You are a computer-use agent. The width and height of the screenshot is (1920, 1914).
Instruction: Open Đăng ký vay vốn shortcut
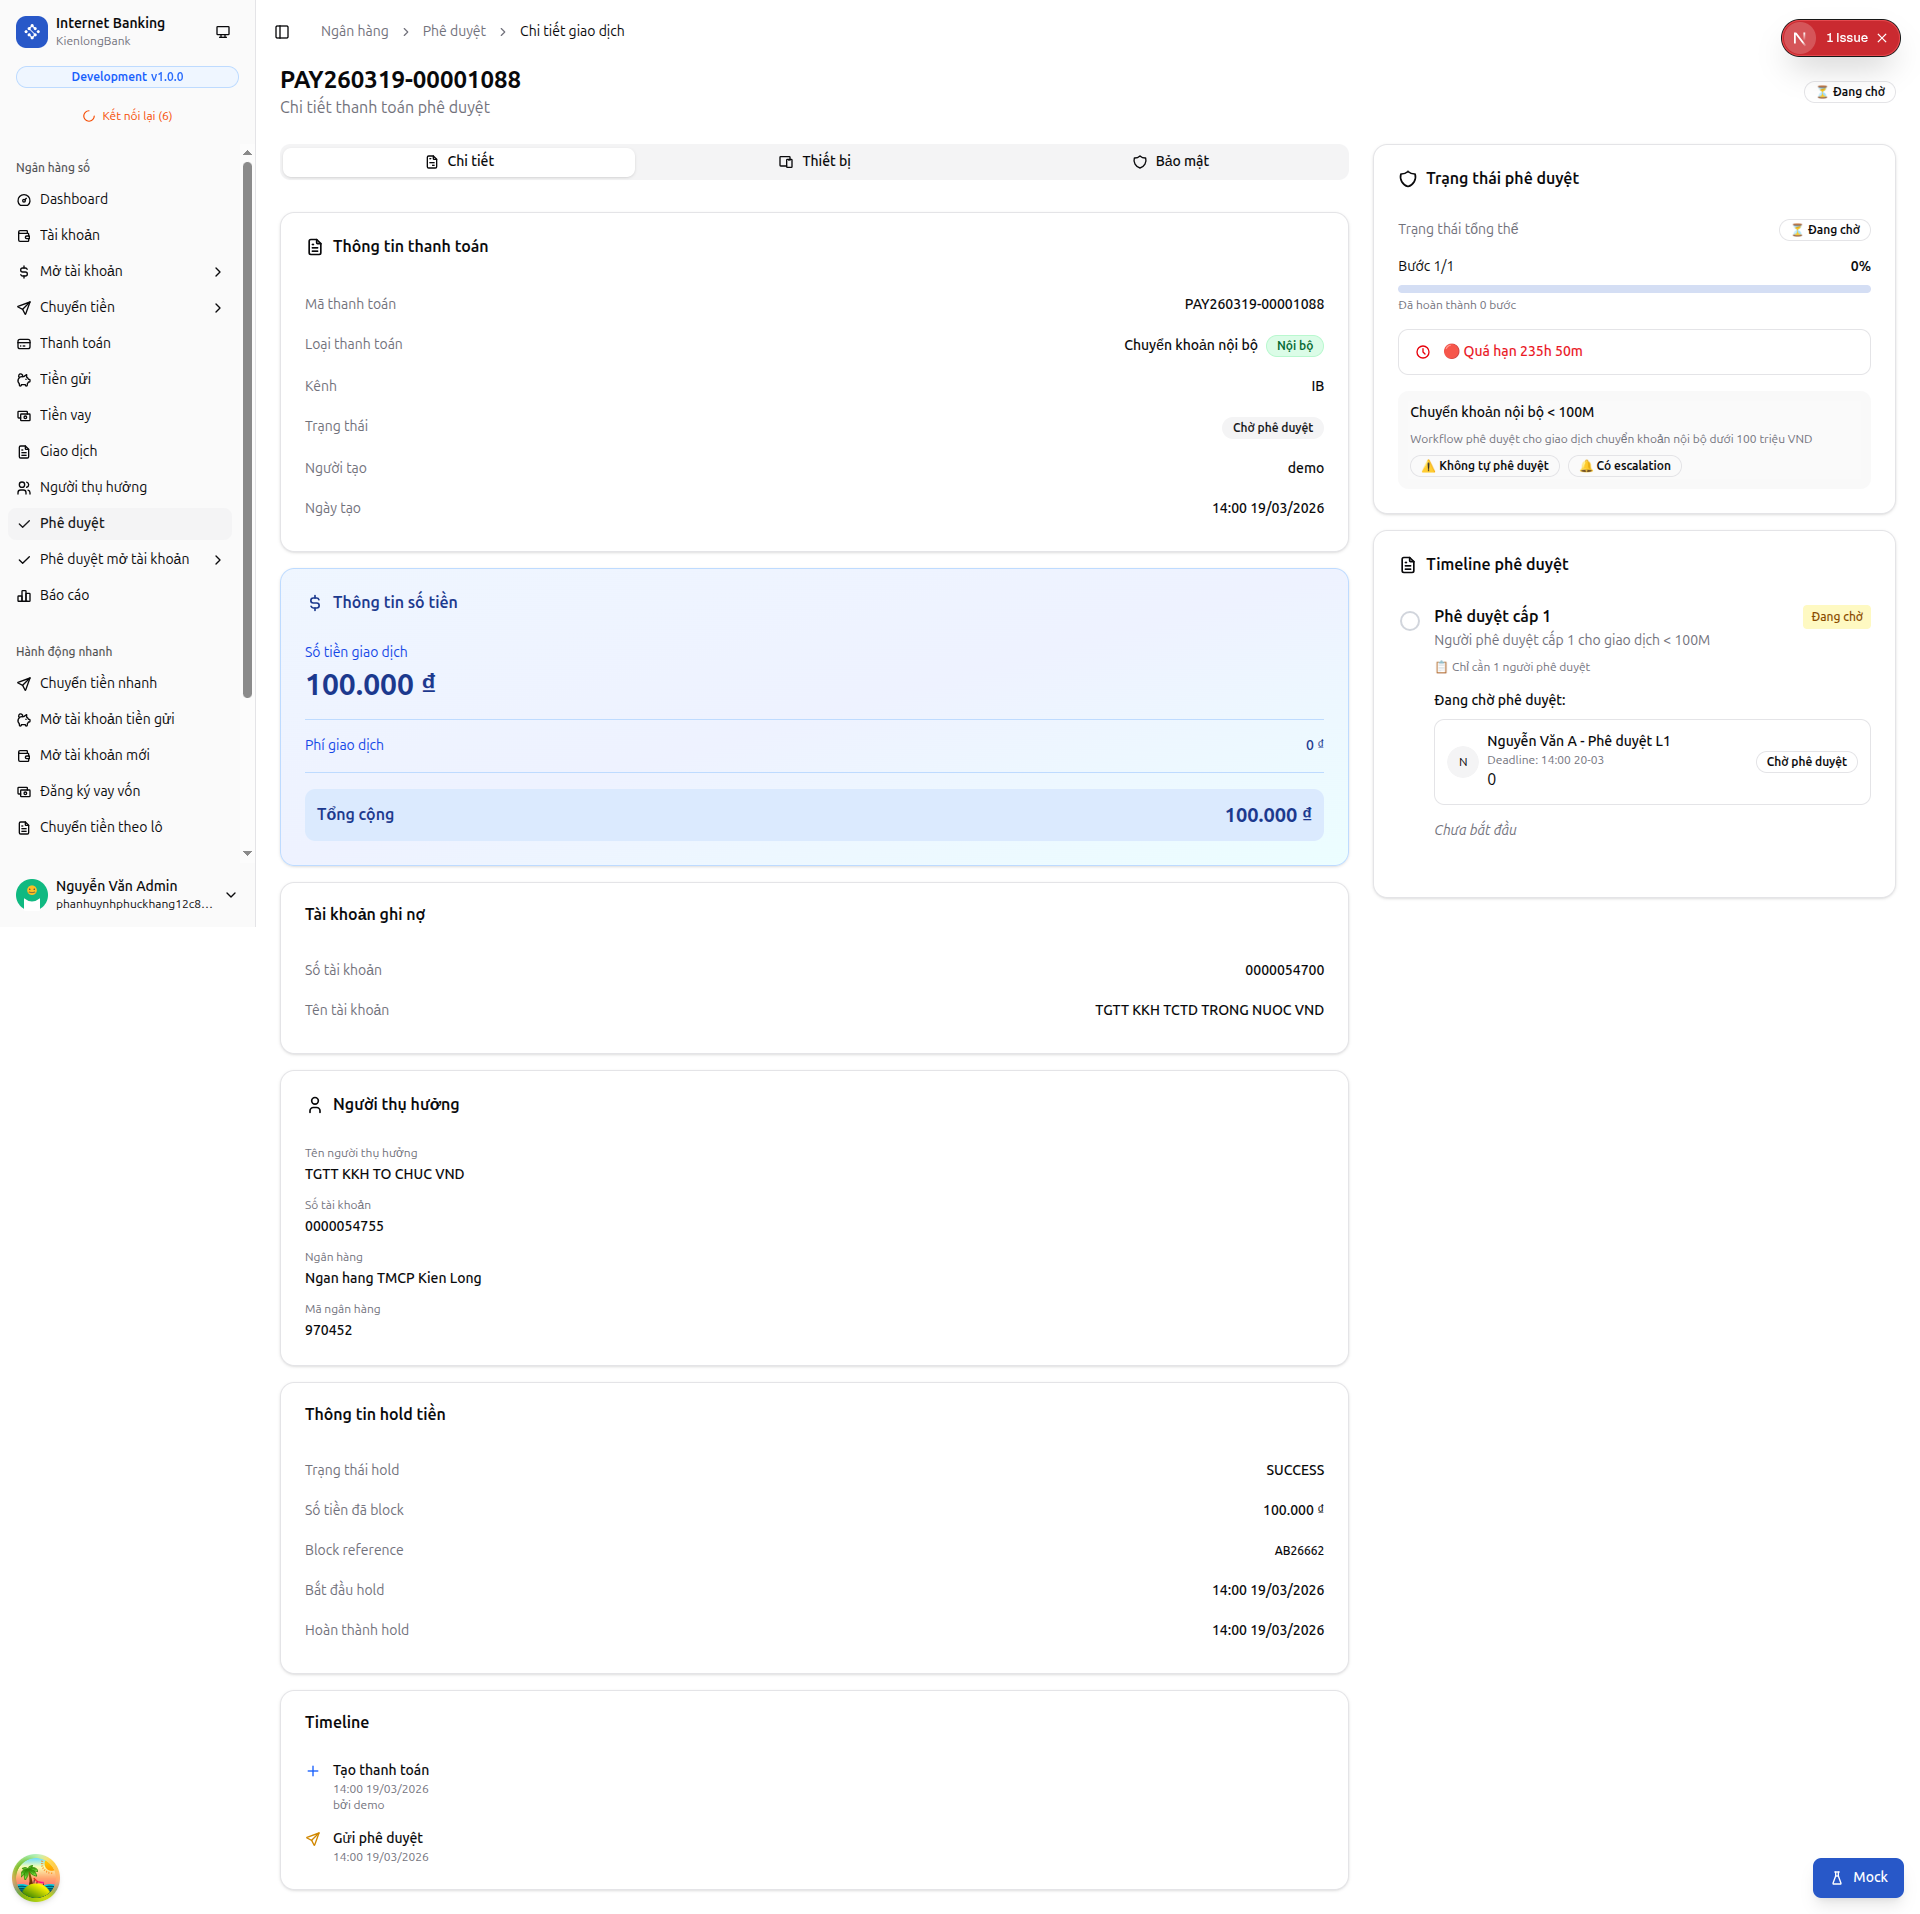coord(120,791)
